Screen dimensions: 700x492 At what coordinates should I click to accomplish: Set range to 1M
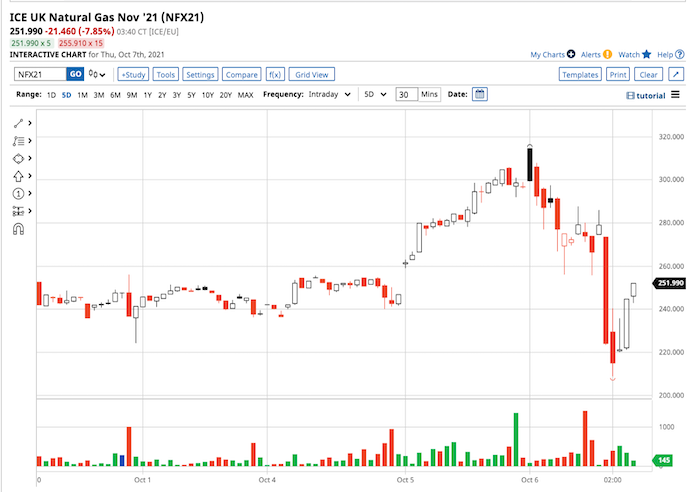pyautogui.click(x=82, y=94)
